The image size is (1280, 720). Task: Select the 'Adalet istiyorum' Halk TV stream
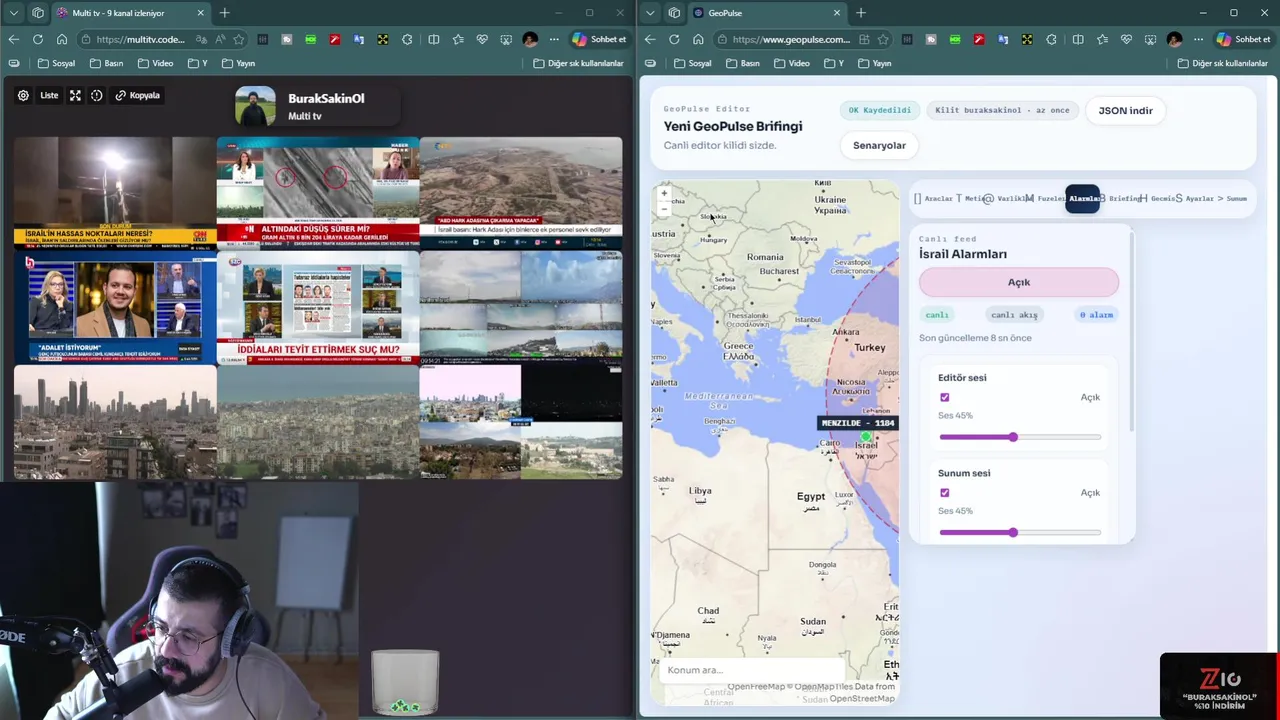click(x=115, y=307)
